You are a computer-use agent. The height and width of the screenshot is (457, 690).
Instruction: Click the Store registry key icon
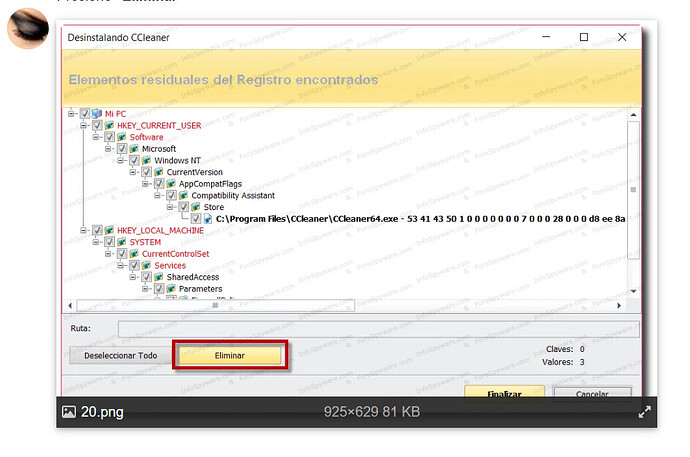[195, 207]
